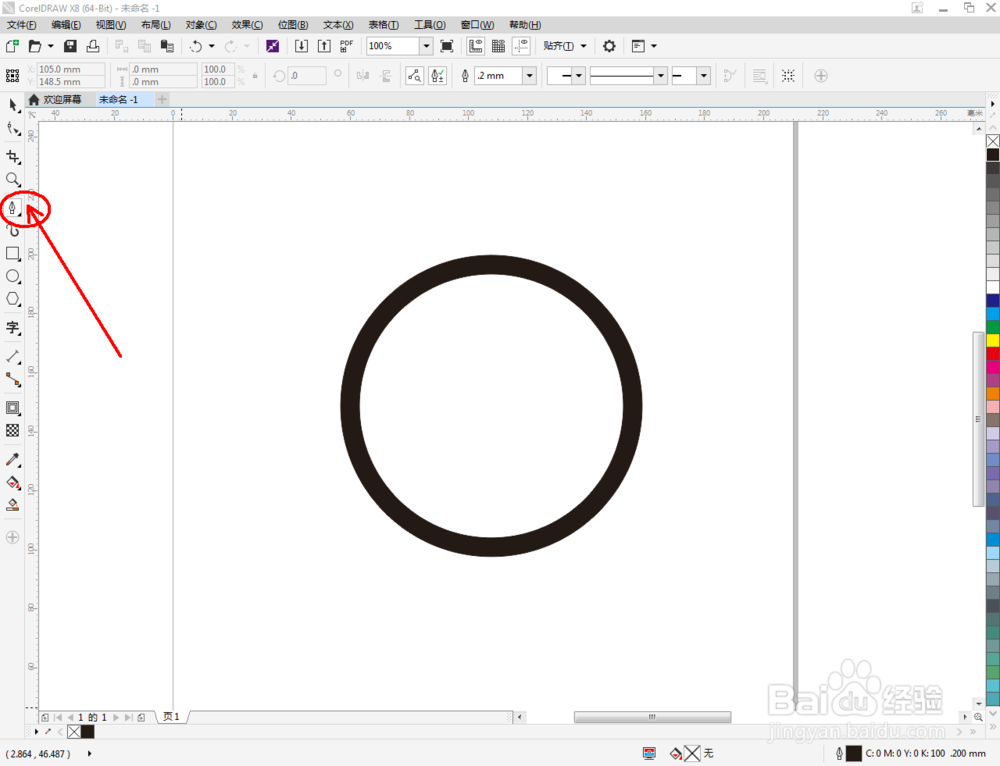Click quick customize plus on property bar
The height and width of the screenshot is (766, 1000).
coord(821,75)
